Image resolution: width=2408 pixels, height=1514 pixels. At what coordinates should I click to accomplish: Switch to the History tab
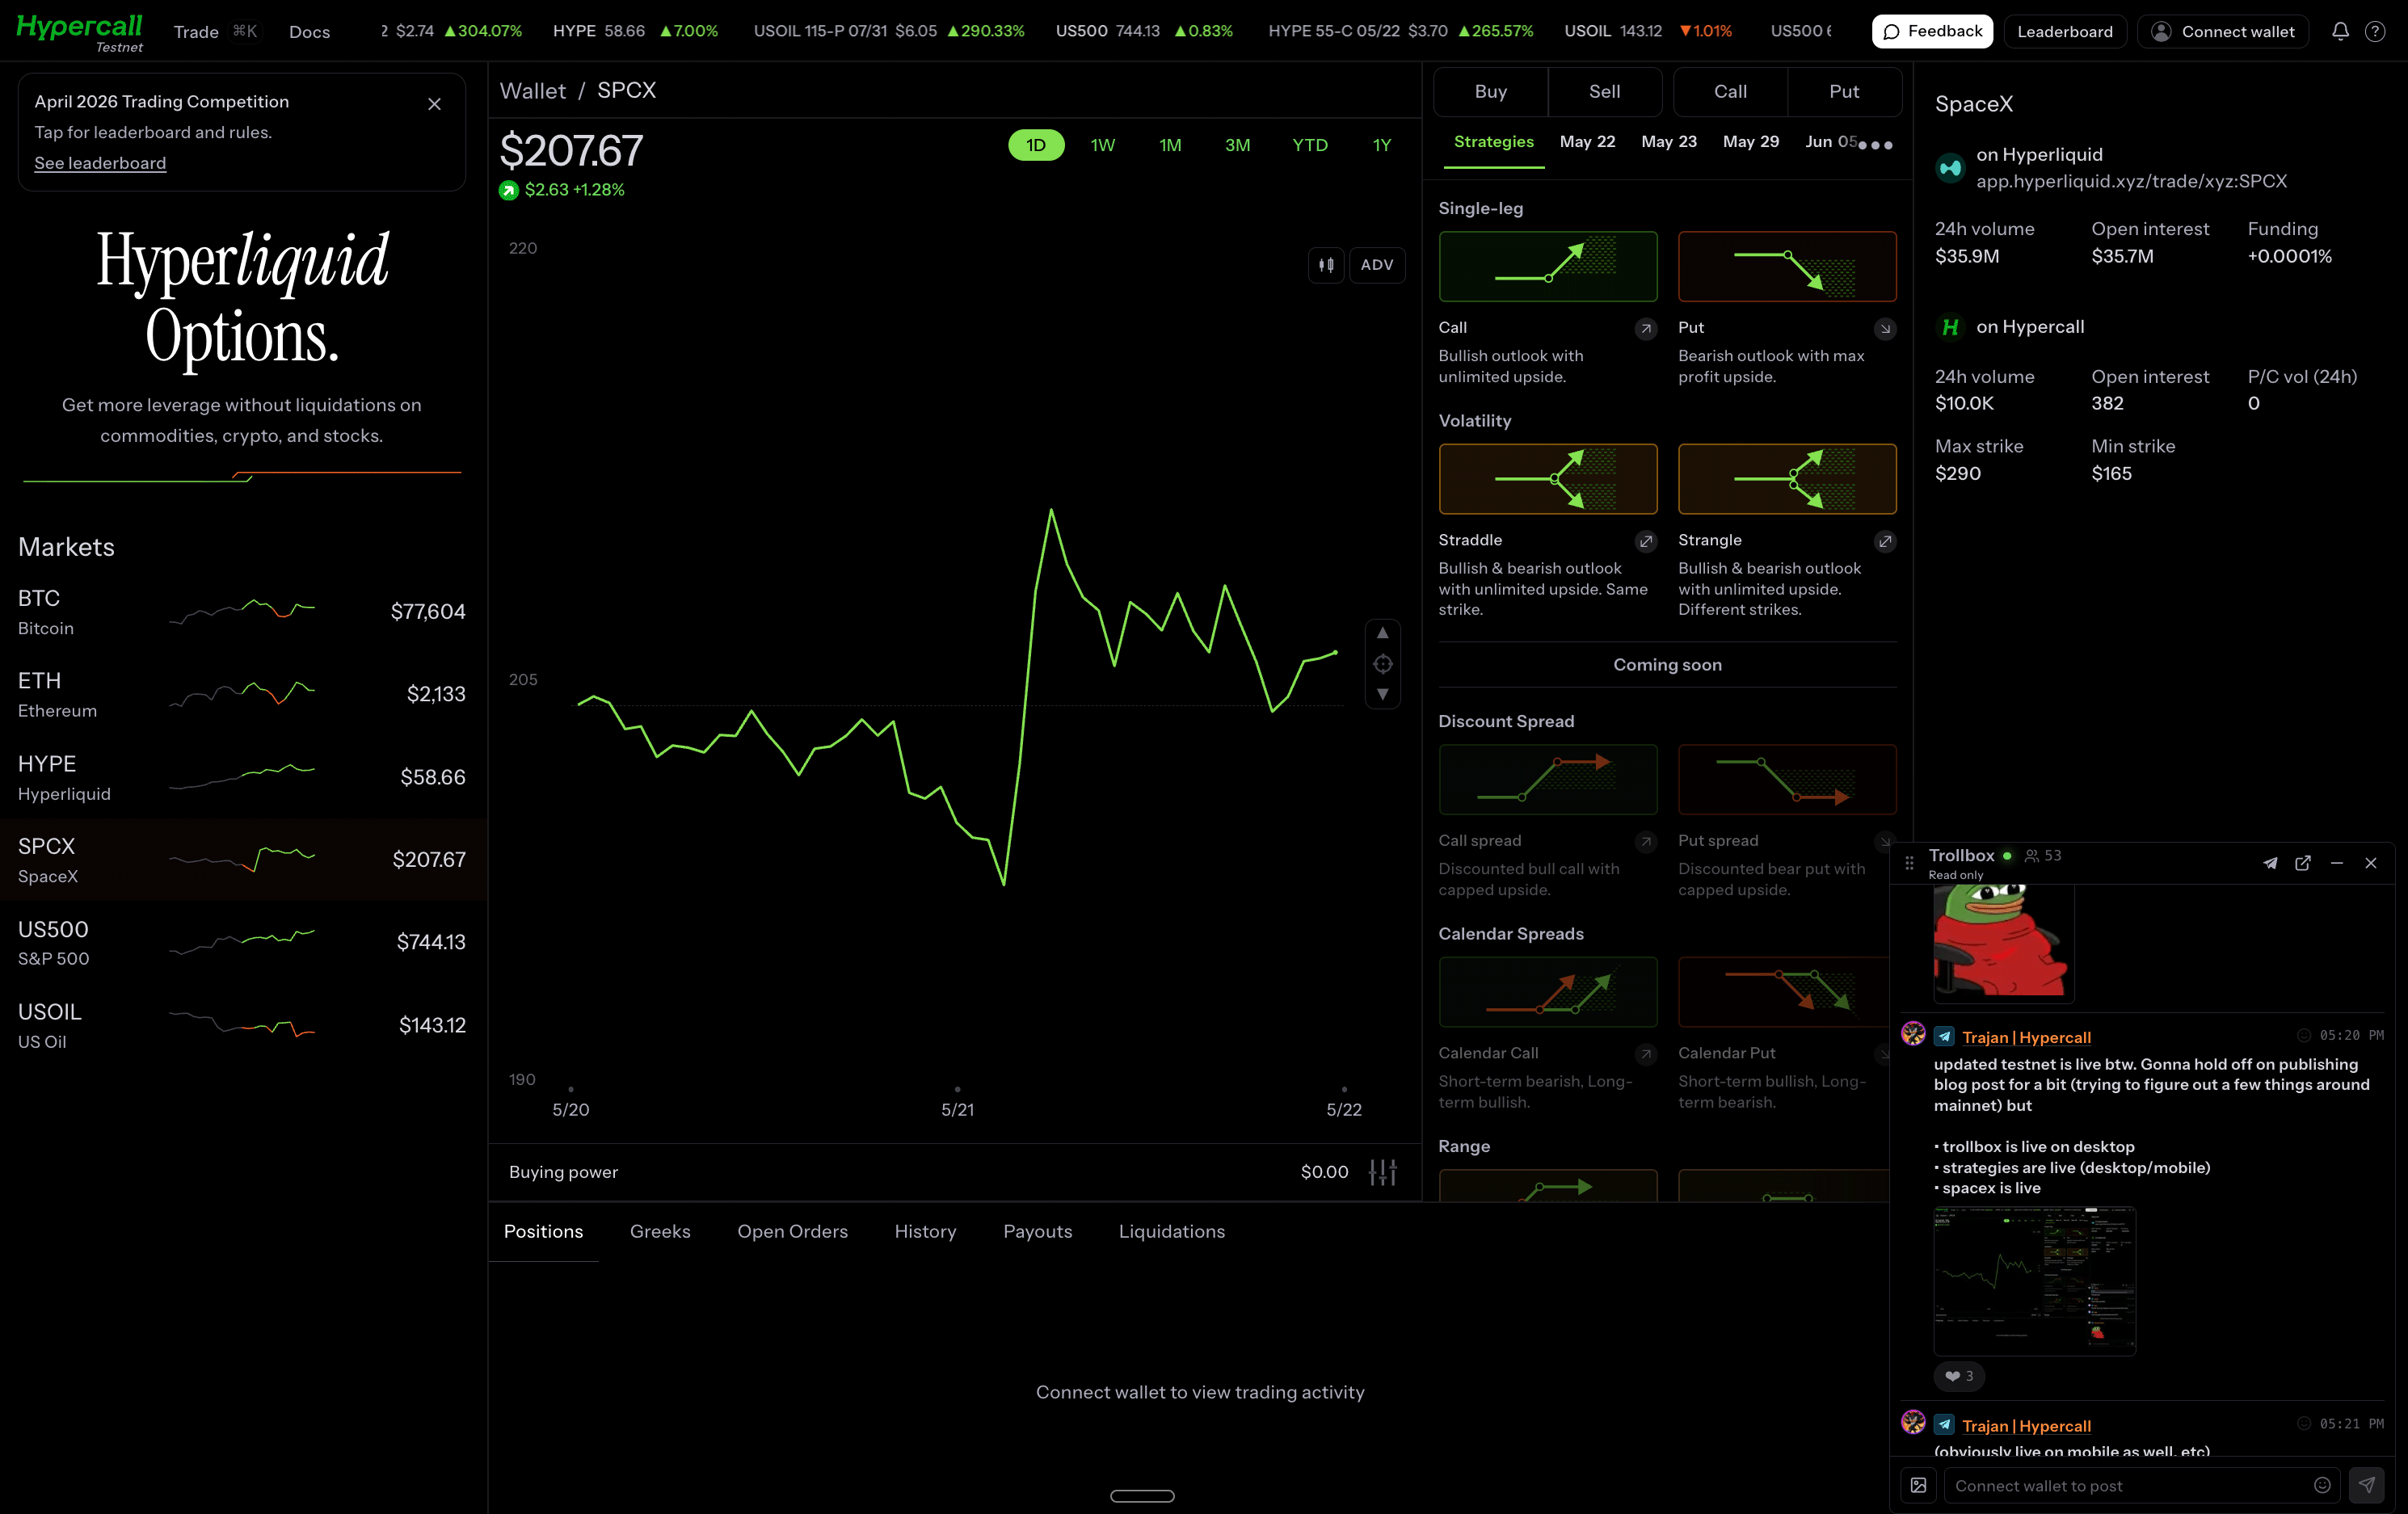[925, 1232]
